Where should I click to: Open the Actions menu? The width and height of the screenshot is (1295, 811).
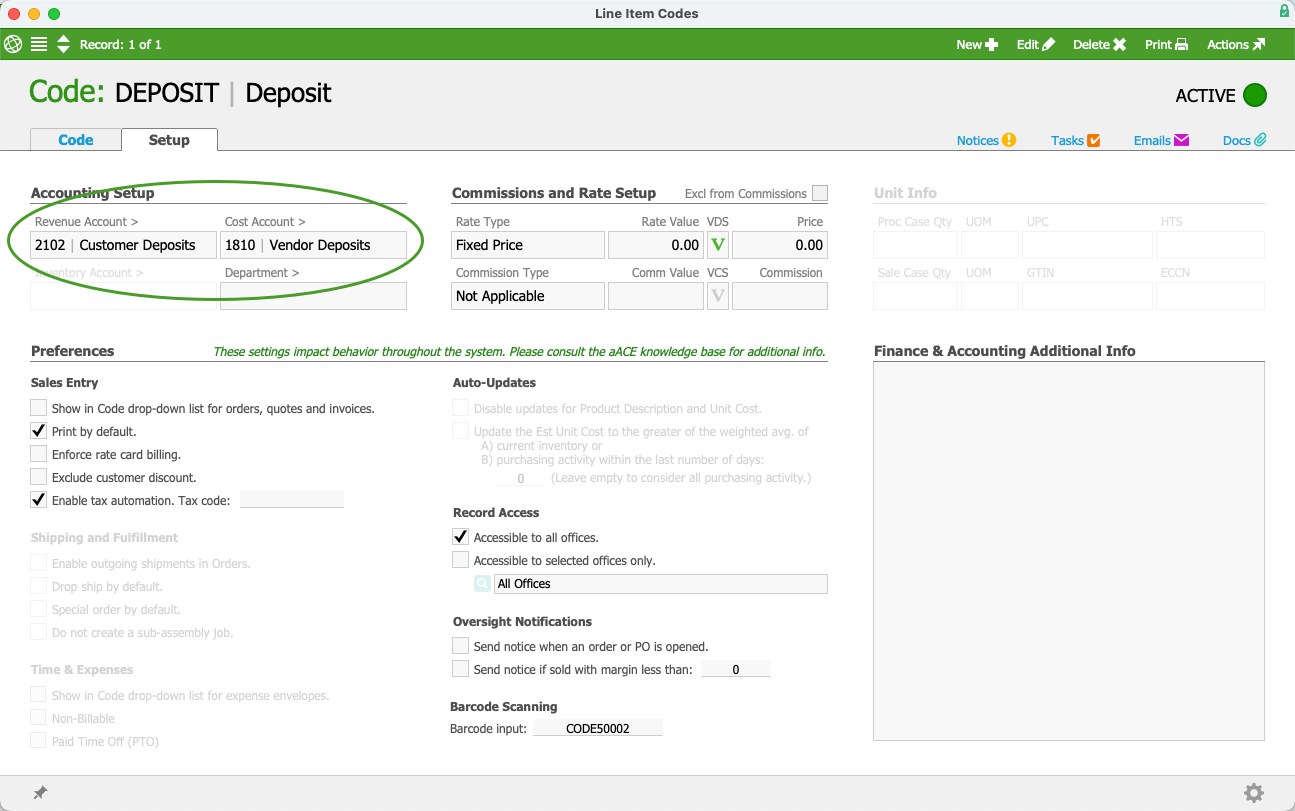coord(1236,44)
